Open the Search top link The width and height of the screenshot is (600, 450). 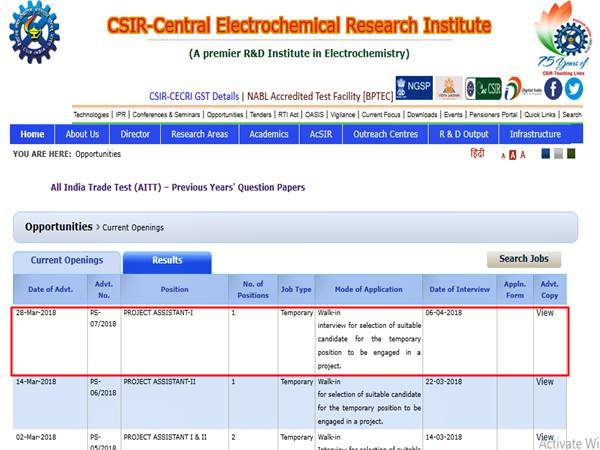click(x=572, y=115)
